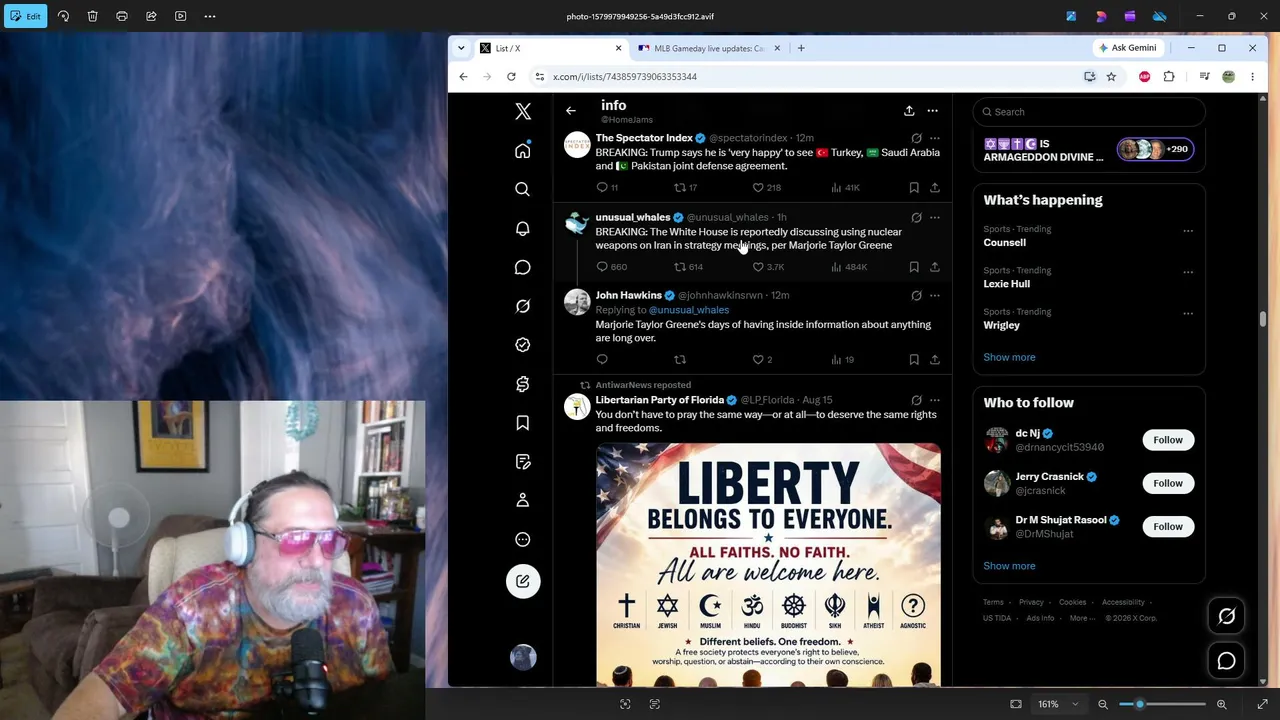Rotate the photo in Photos toolbar
Screen dimensions: 1280x720
coord(63,16)
